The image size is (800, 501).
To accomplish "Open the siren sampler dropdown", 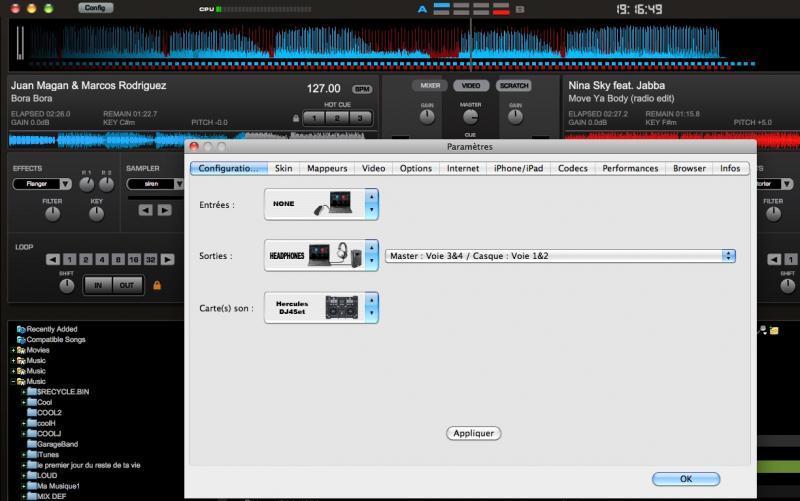I will [155, 184].
